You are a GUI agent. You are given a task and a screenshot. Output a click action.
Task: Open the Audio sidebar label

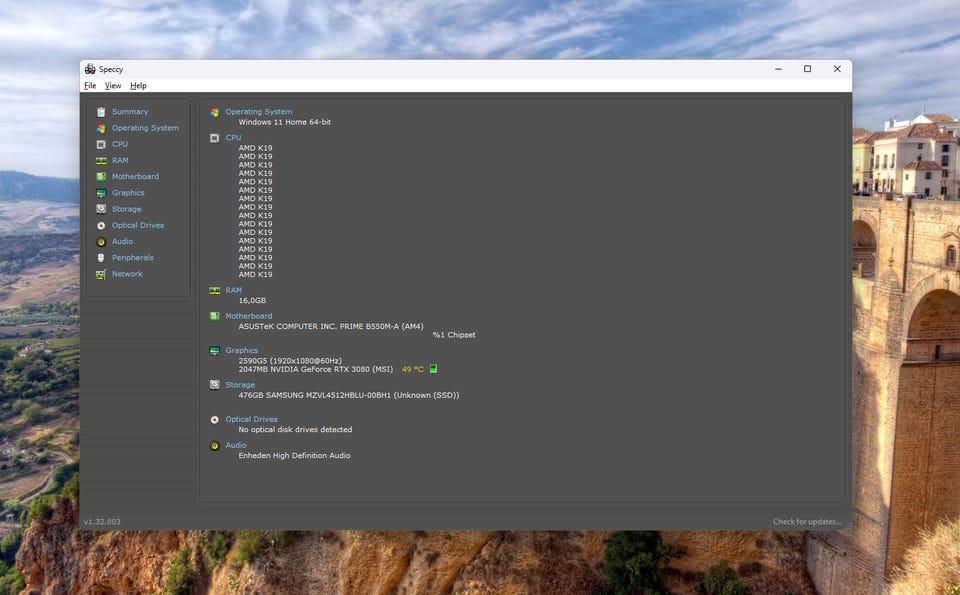click(x=122, y=241)
